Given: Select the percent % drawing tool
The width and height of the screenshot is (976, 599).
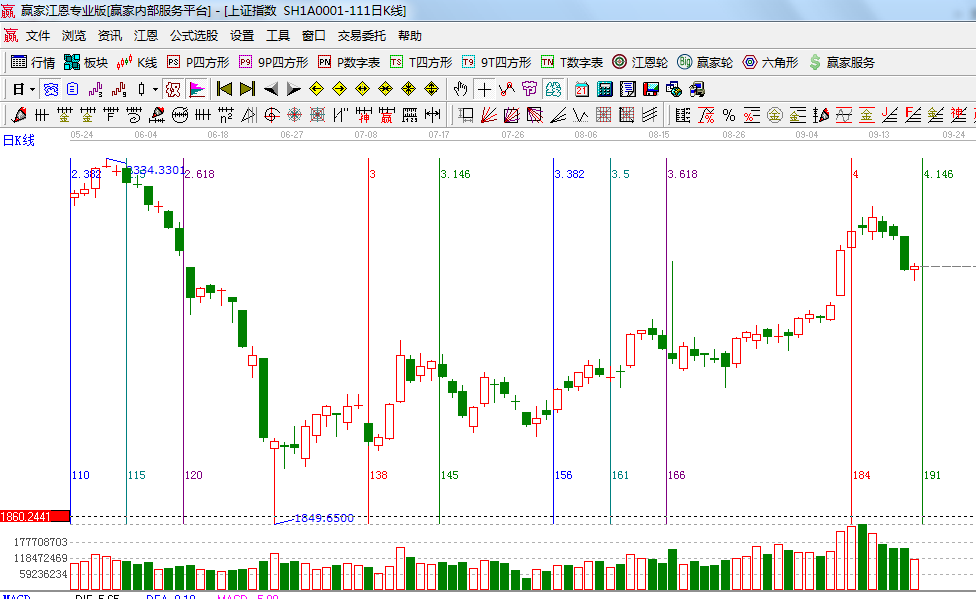Looking at the screenshot, I should pos(728,115).
